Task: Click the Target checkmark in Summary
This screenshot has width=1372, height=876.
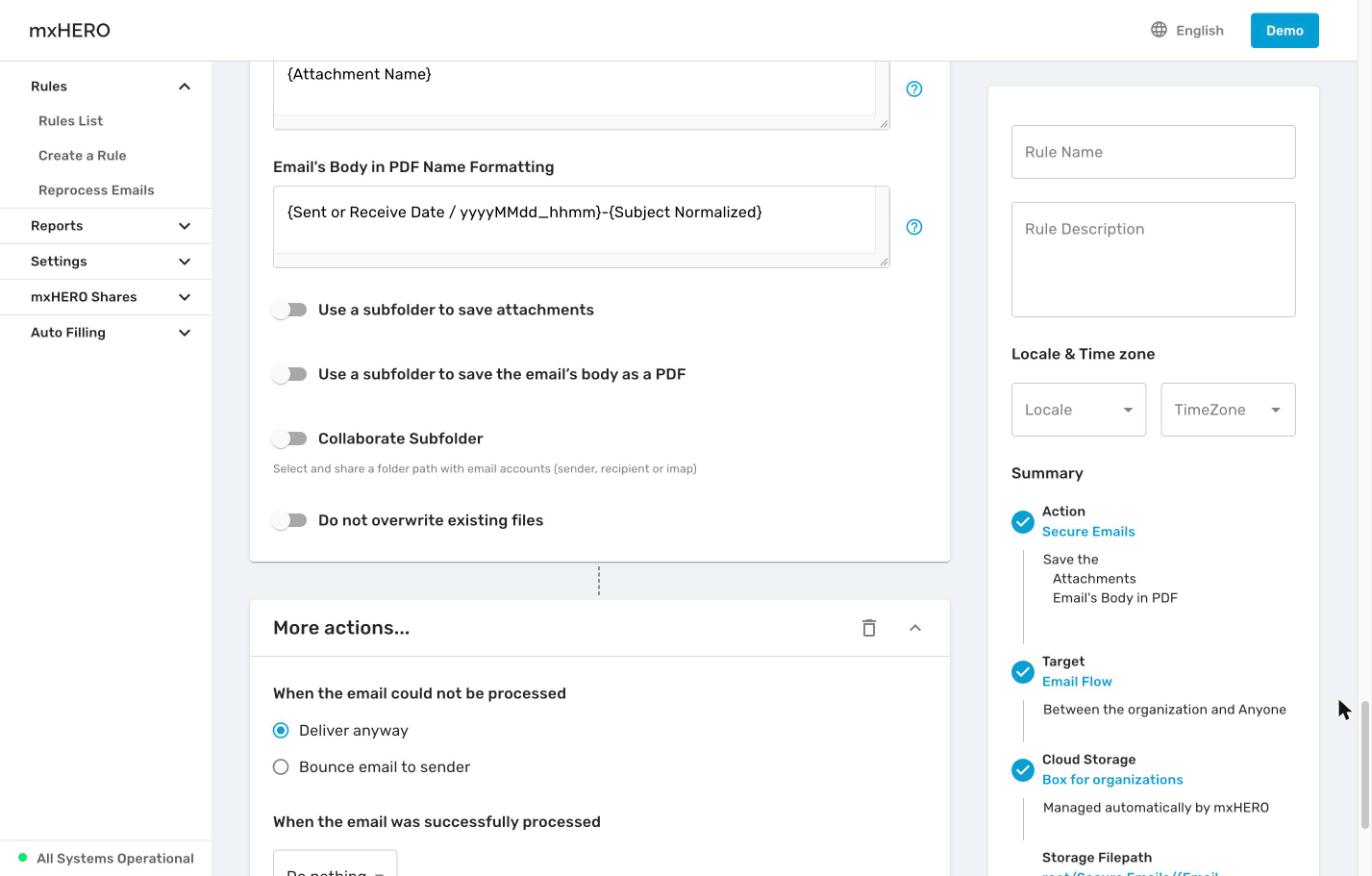Action: click(1022, 672)
